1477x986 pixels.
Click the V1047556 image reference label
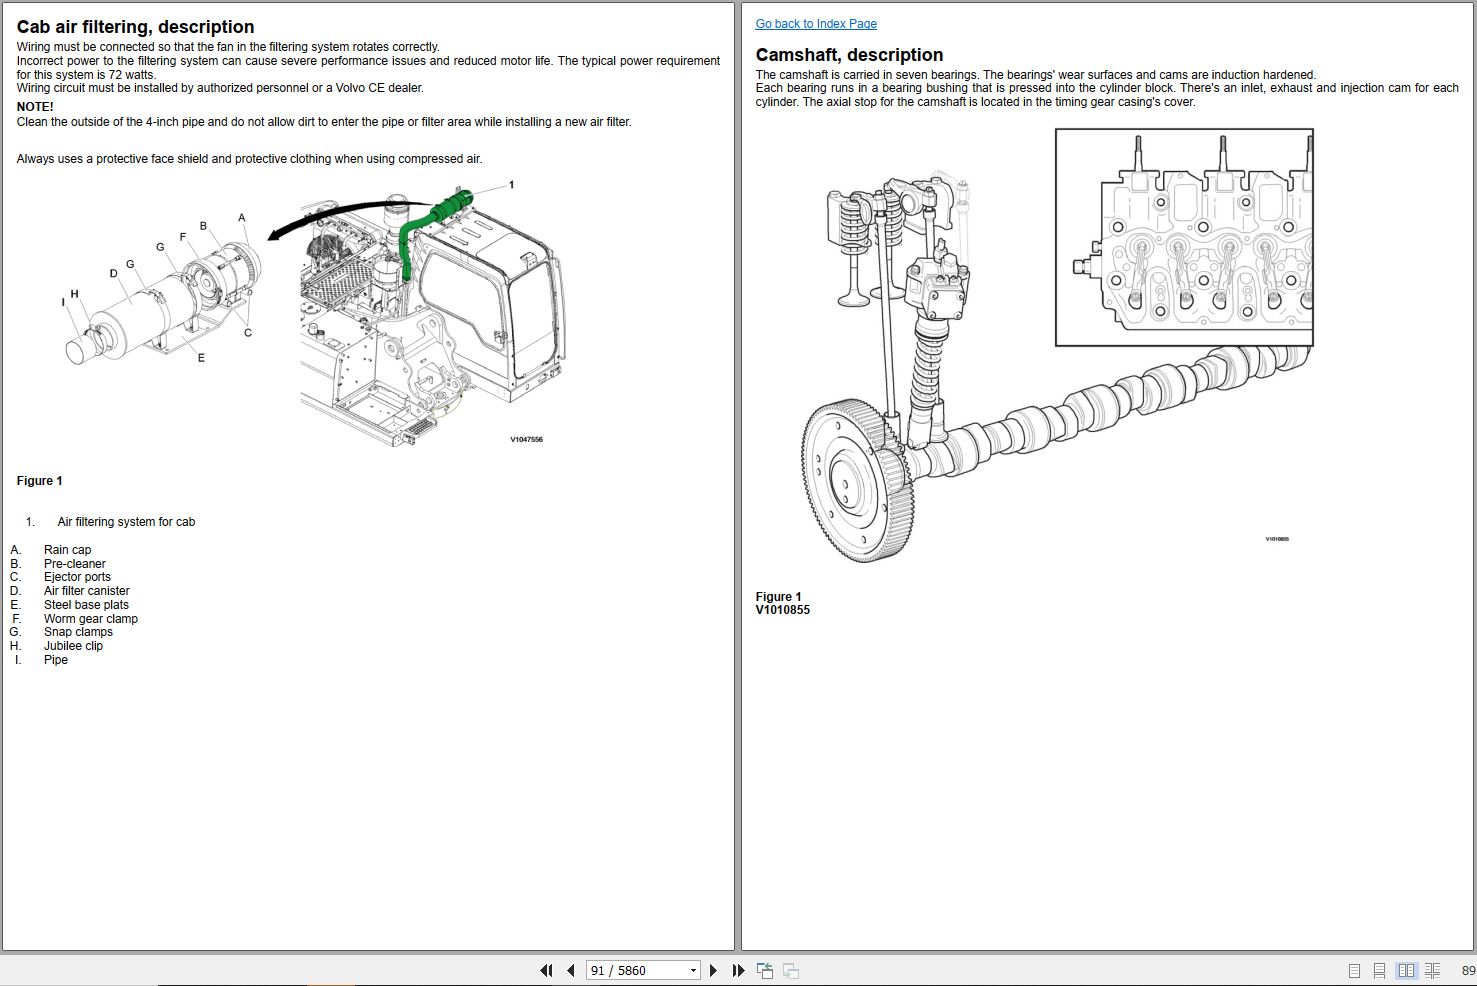click(x=526, y=440)
